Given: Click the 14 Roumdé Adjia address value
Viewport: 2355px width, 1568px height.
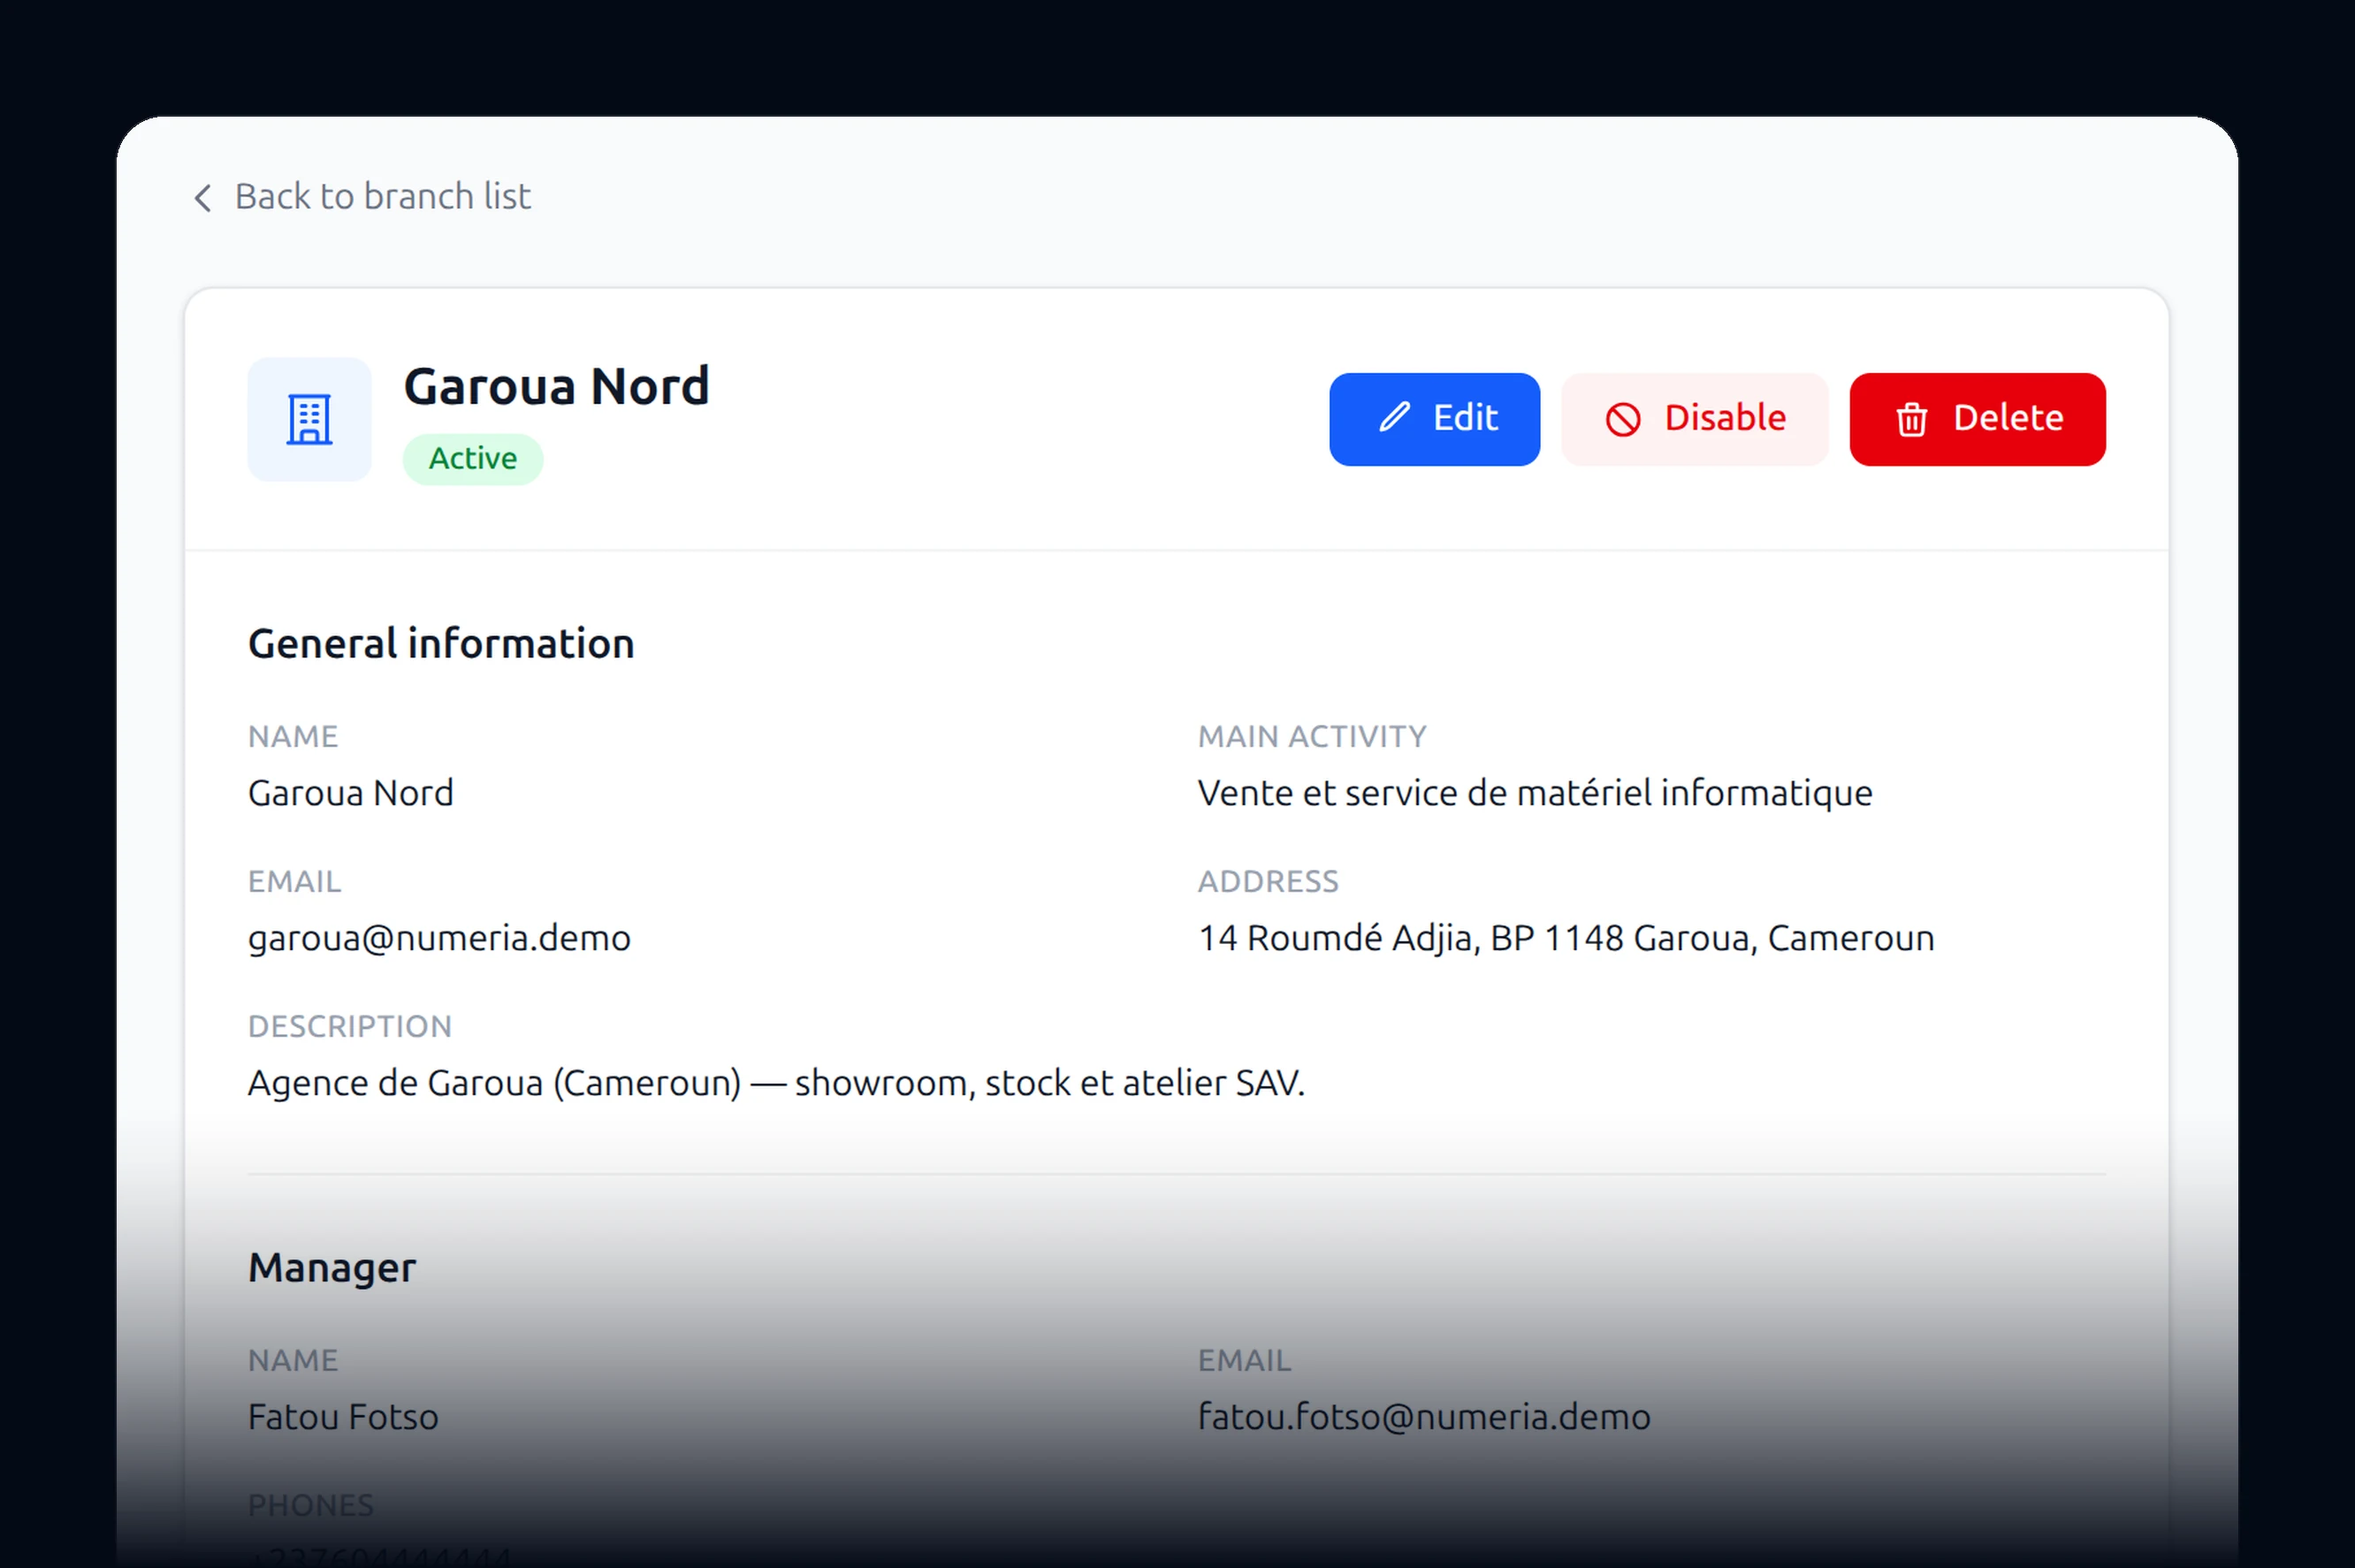Looking at the screenshot, I should click(1566, 939).
